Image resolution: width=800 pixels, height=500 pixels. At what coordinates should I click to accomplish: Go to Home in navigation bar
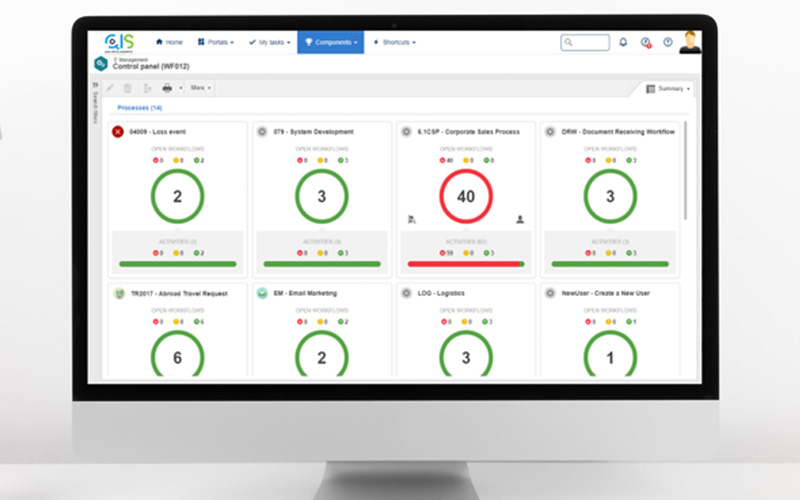[x=169, y=42]
